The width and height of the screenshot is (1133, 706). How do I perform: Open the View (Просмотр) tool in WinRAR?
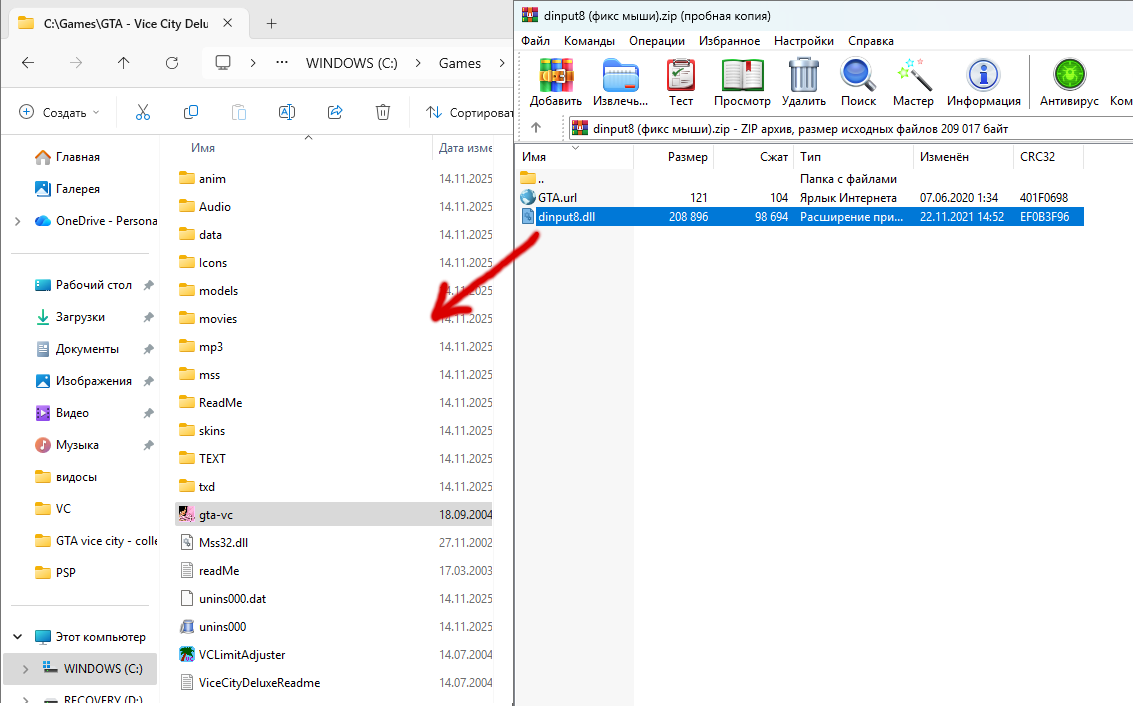point(742,82)
